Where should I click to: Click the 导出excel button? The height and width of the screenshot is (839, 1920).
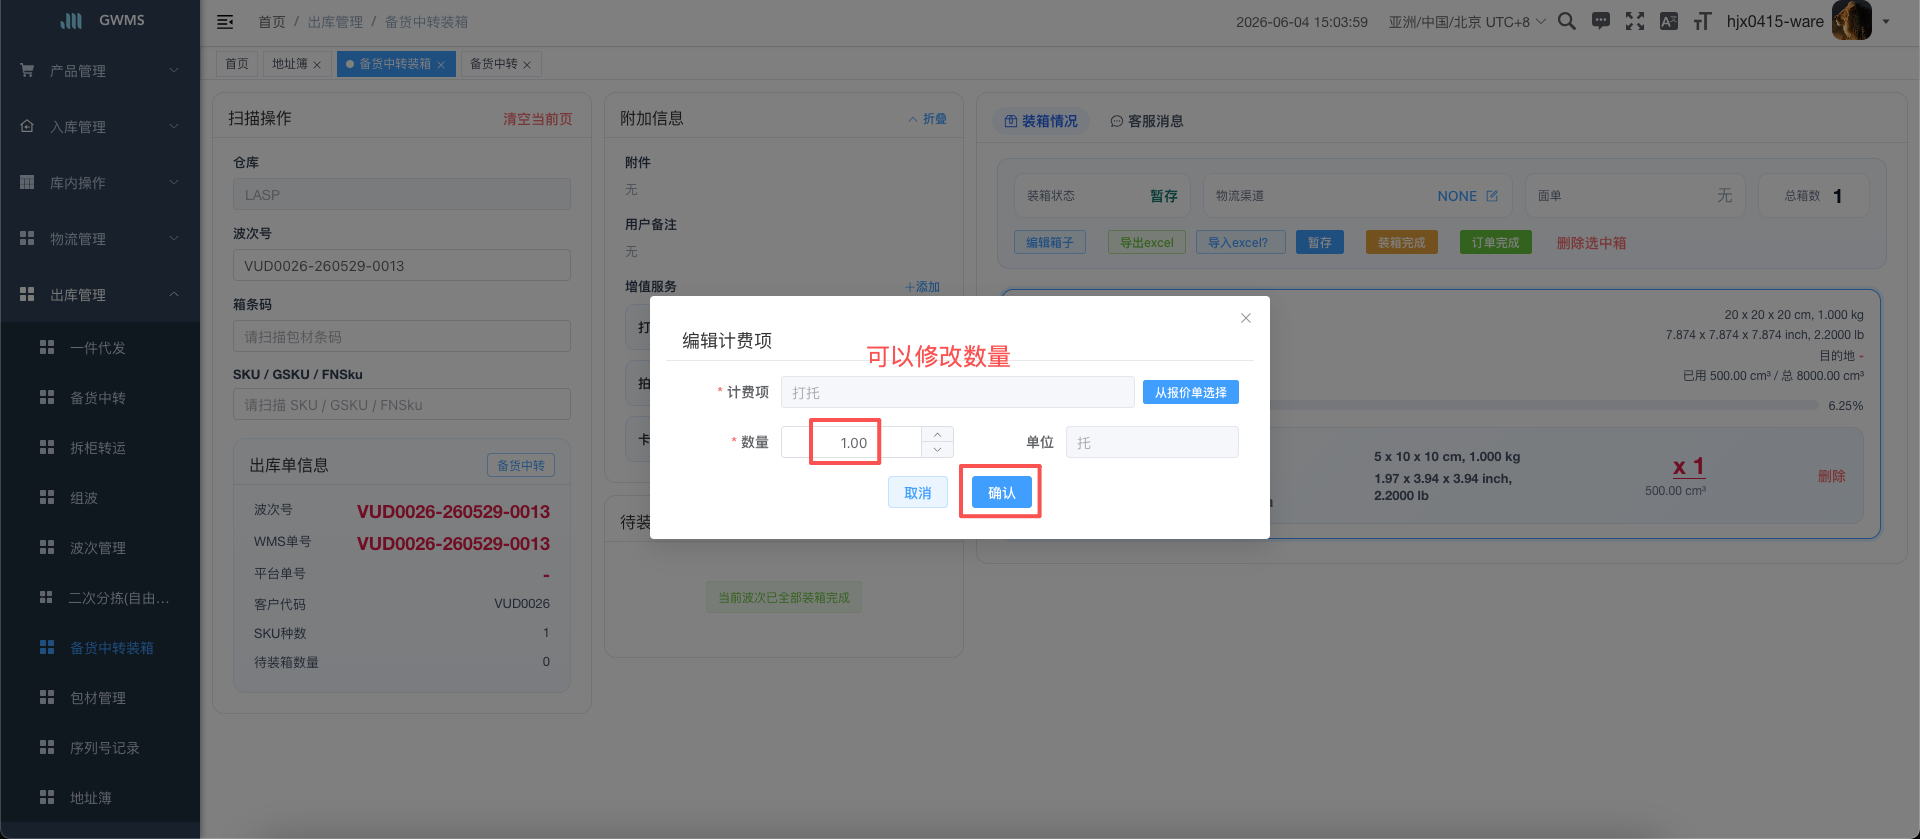[x=1147, y=243]
